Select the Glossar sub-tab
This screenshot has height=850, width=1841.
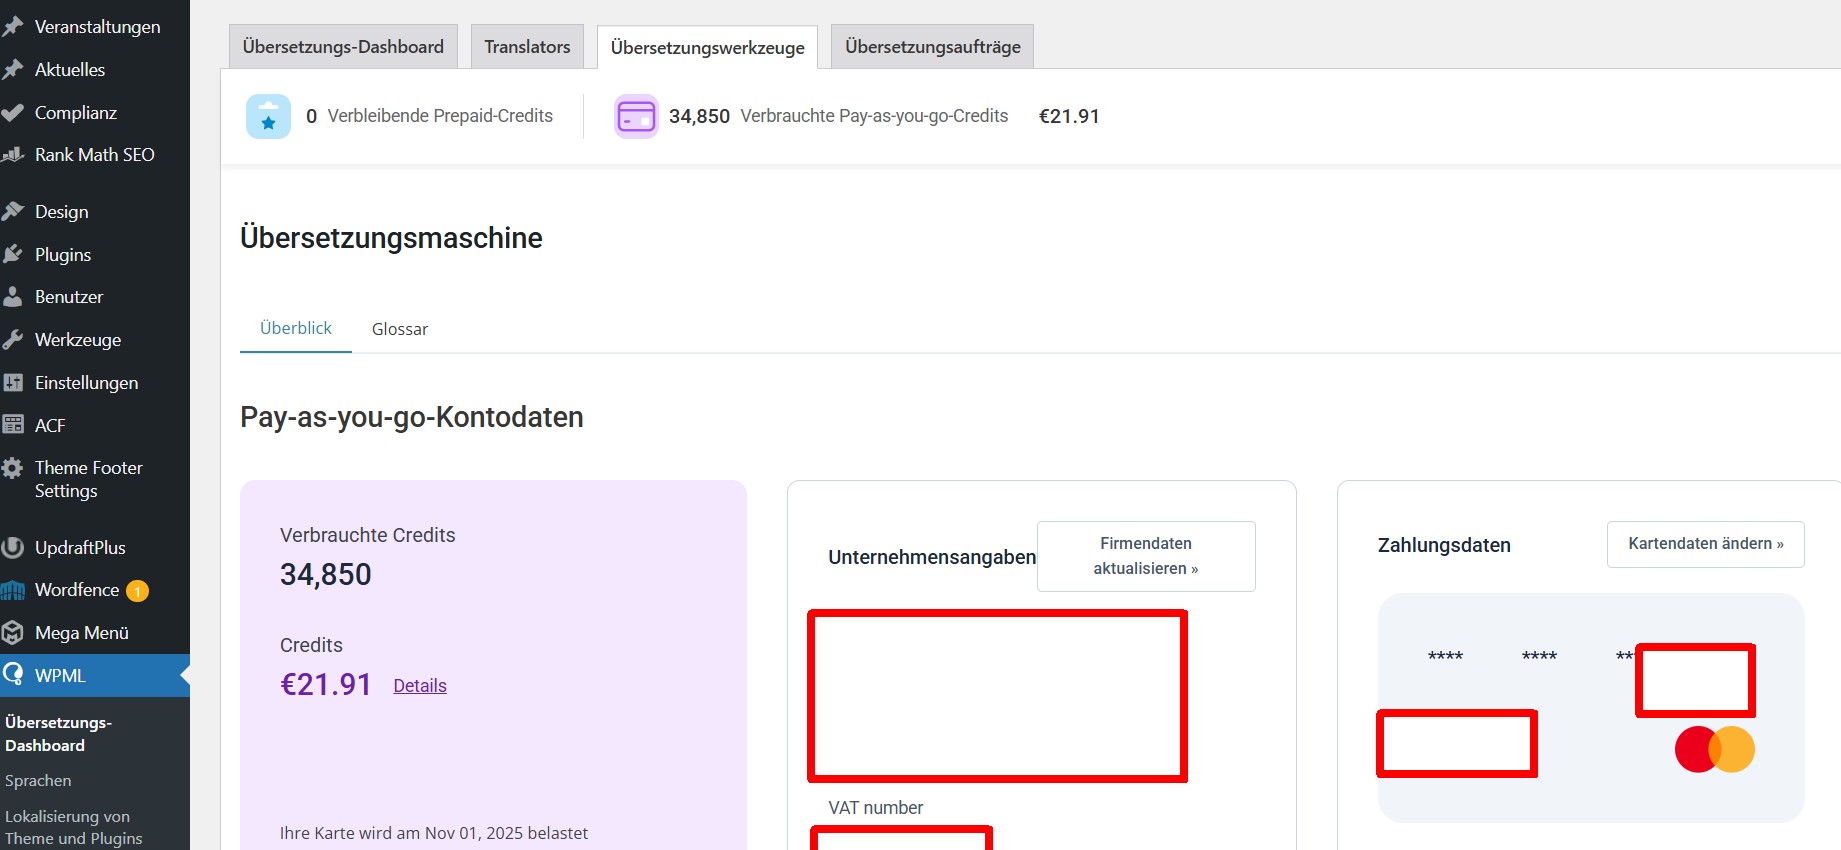(400, 329)
